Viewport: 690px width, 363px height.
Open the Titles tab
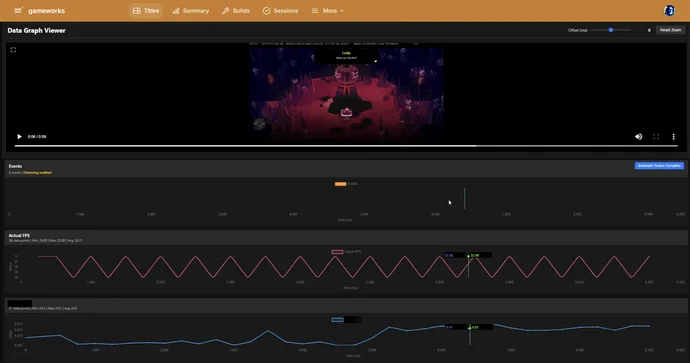[x=146, y=11]
